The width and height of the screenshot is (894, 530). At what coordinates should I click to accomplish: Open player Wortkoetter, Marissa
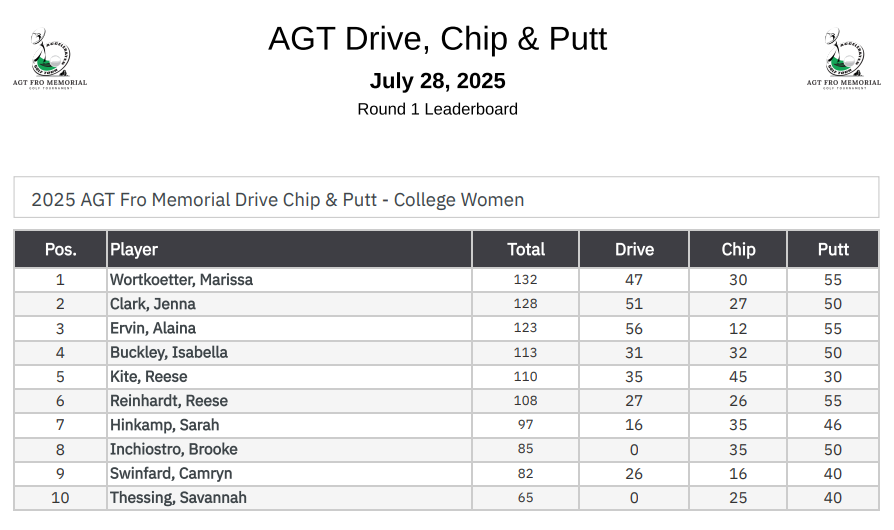point(181,280)
